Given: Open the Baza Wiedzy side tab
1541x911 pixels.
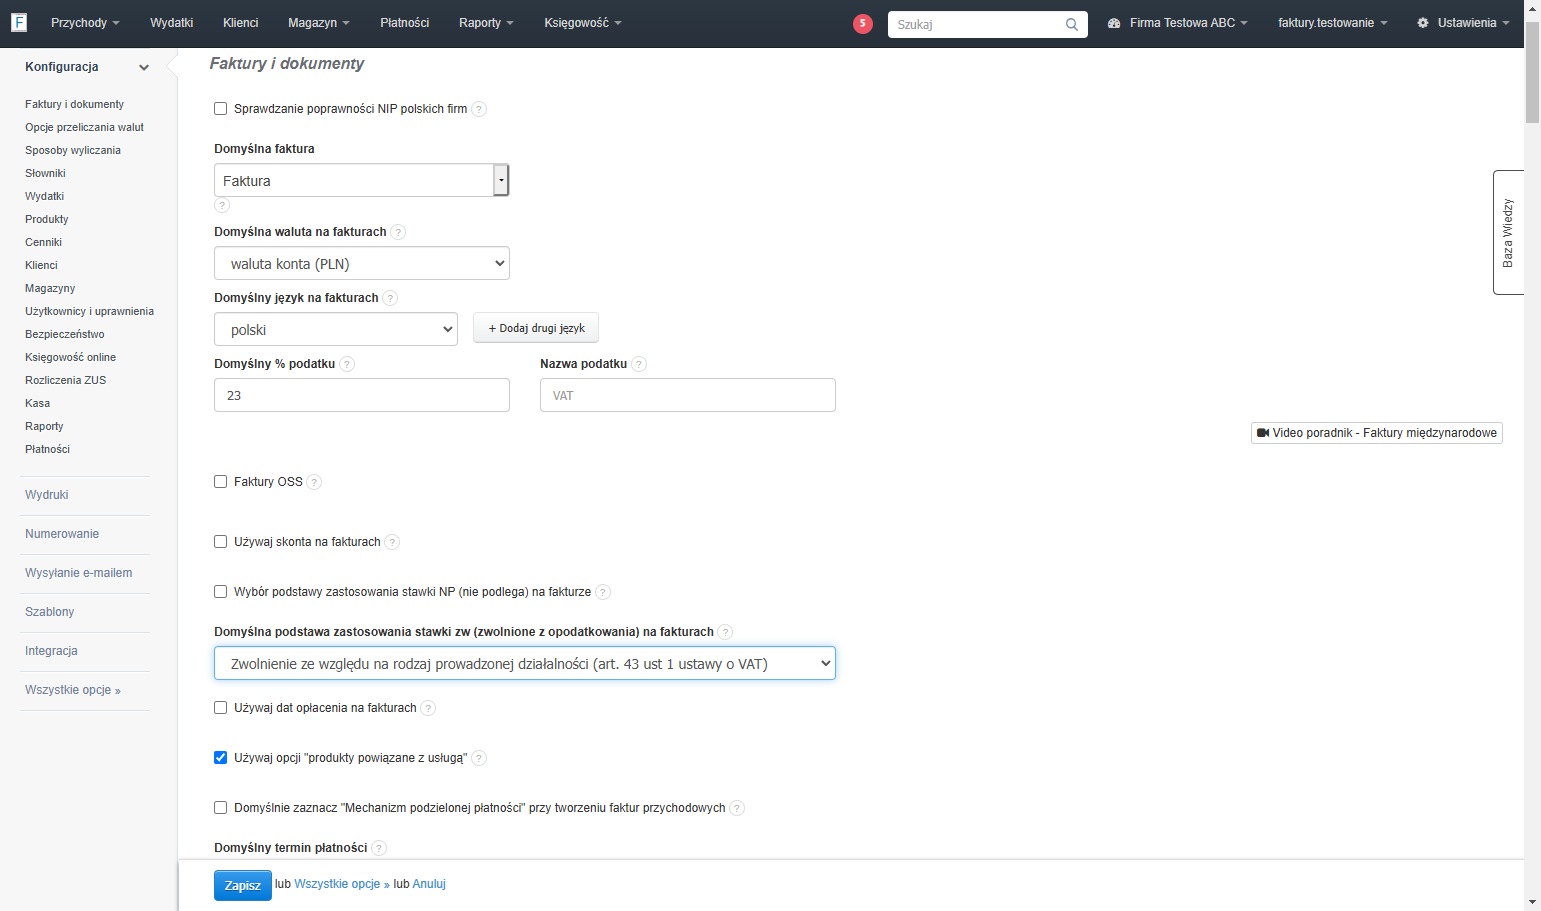Looking at the screenshot, I should click(1508, 233).
